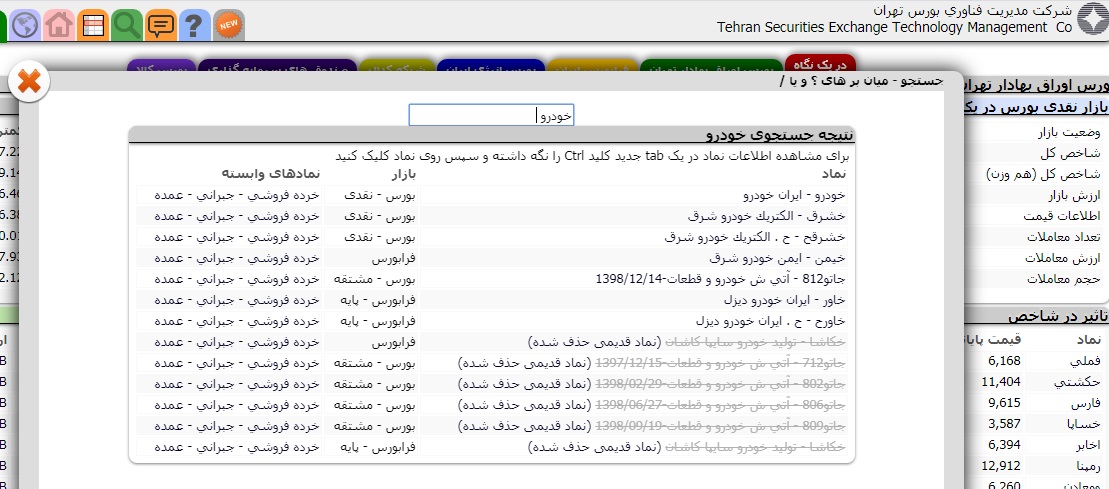
Task: Open the تاثیر در شاخص section heading
Action: [1058, 316]
